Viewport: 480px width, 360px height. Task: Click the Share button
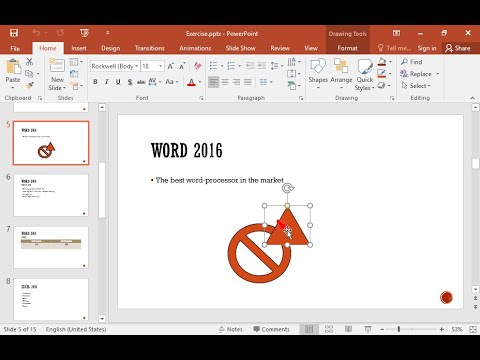[x=458, y=48]
